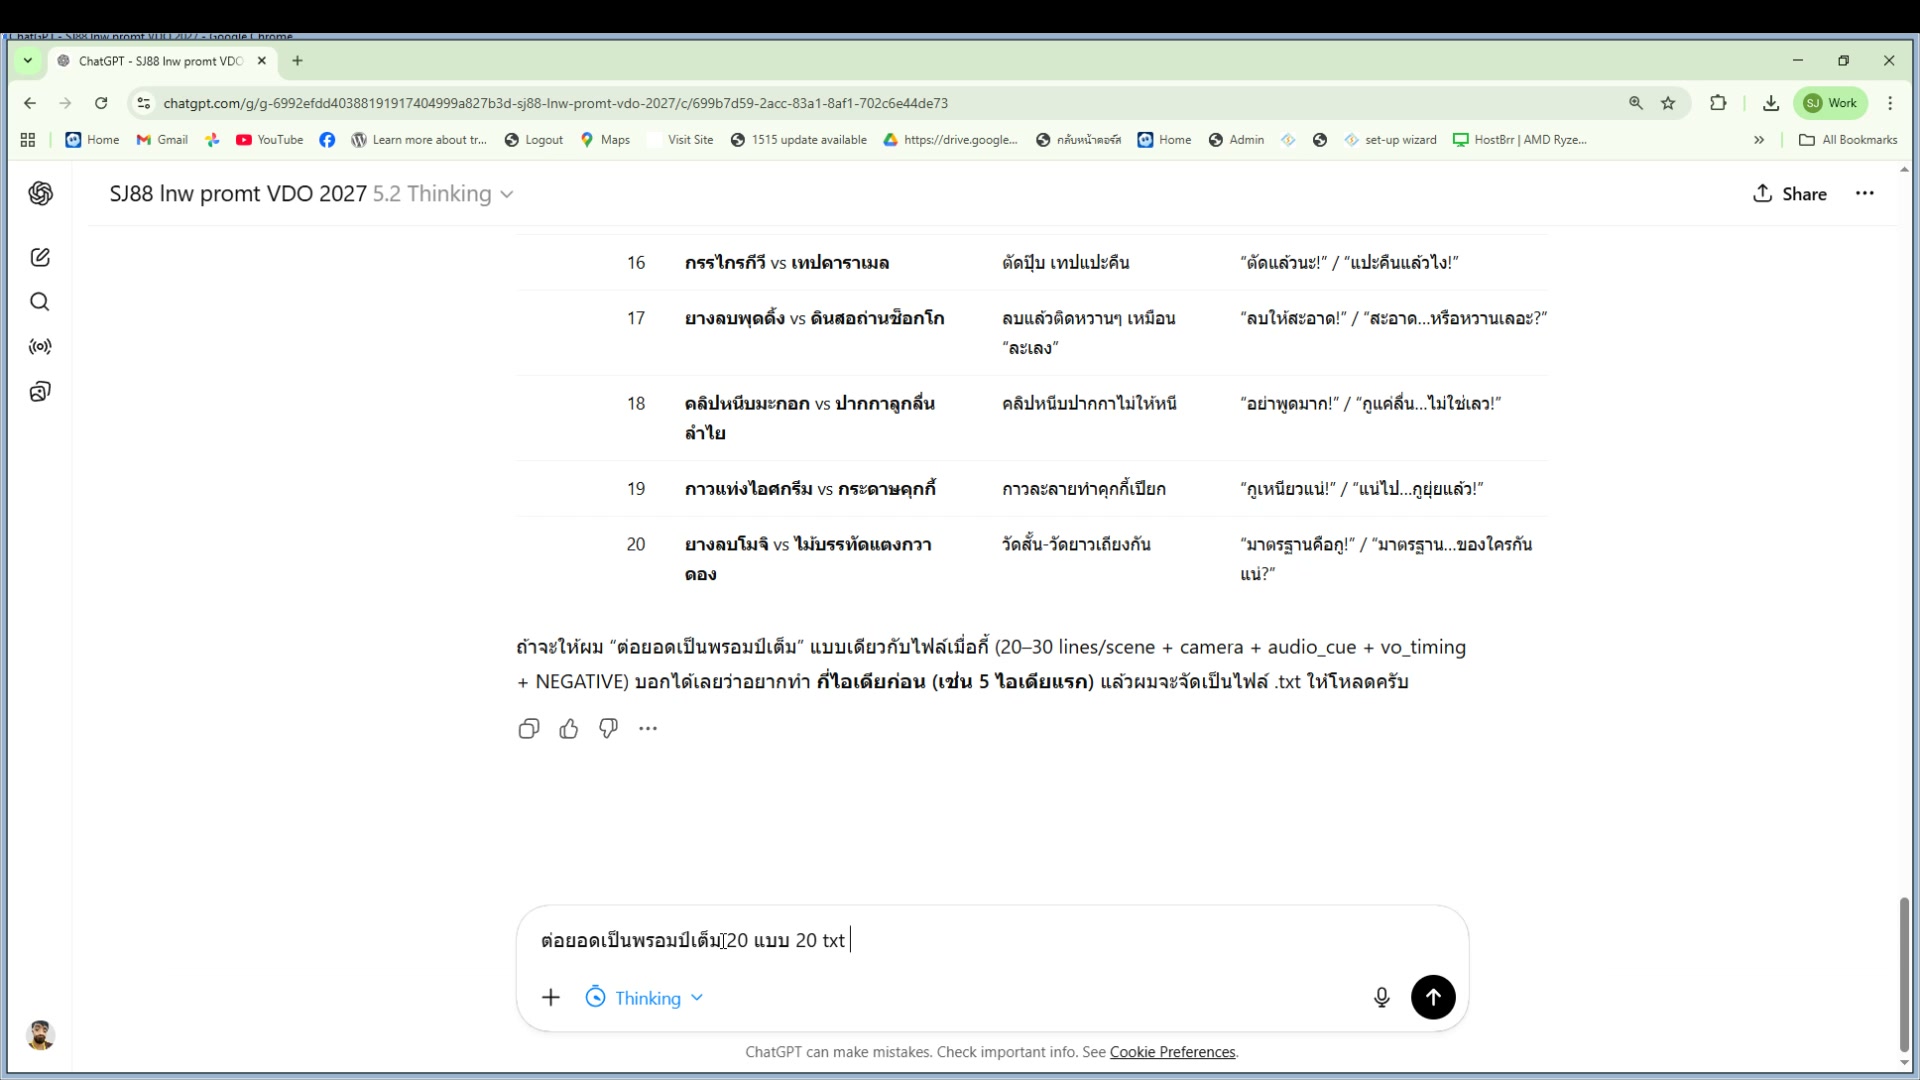Viewport: 1920px width, 1080px height.
Task: Send the message with arrow button
Action: coord(1433,997)
